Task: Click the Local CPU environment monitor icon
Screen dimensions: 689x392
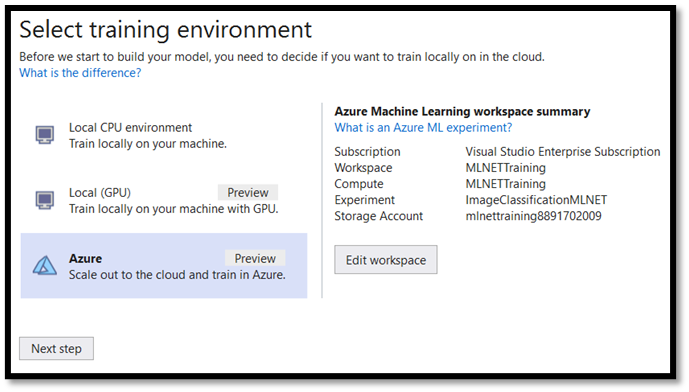Action: click(x=45, y=135)
